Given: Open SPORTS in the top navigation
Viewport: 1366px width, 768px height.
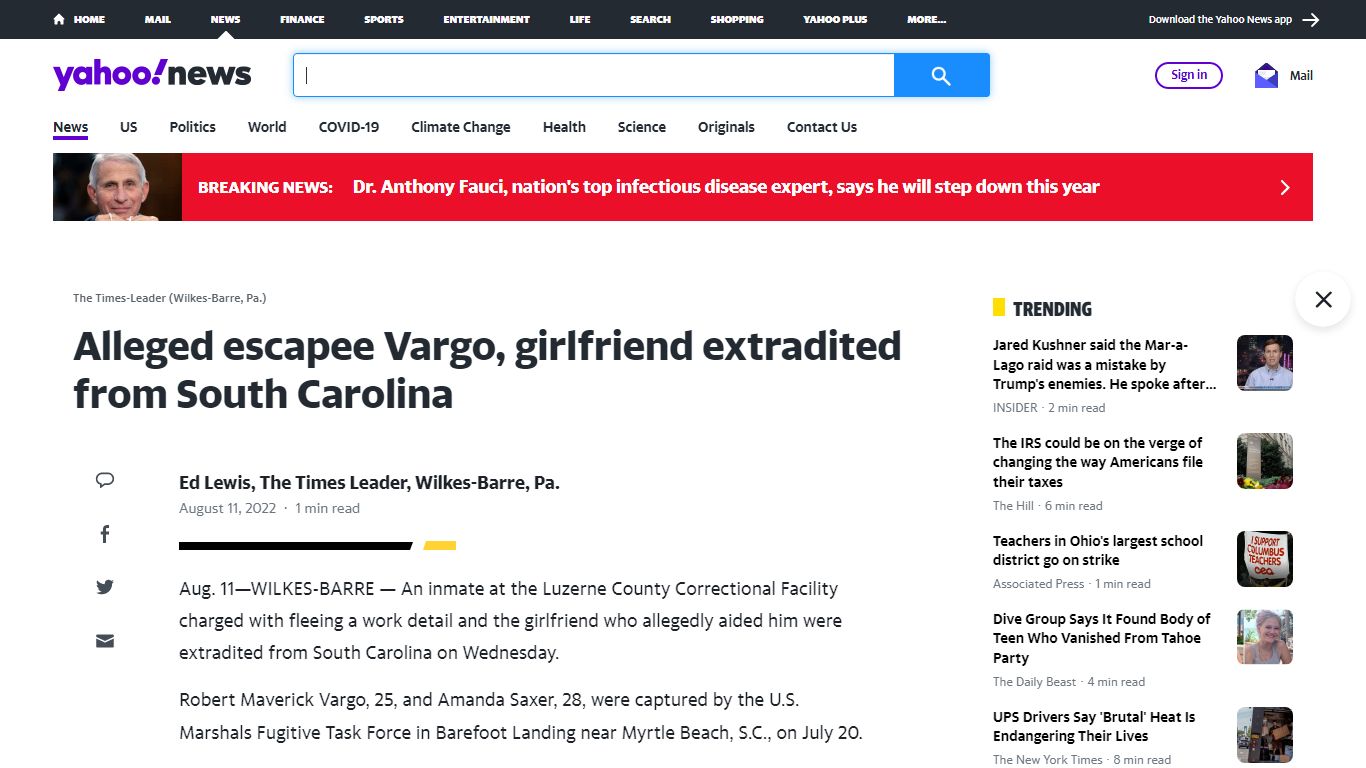Looking at the screenshot, I should (384, 19).
